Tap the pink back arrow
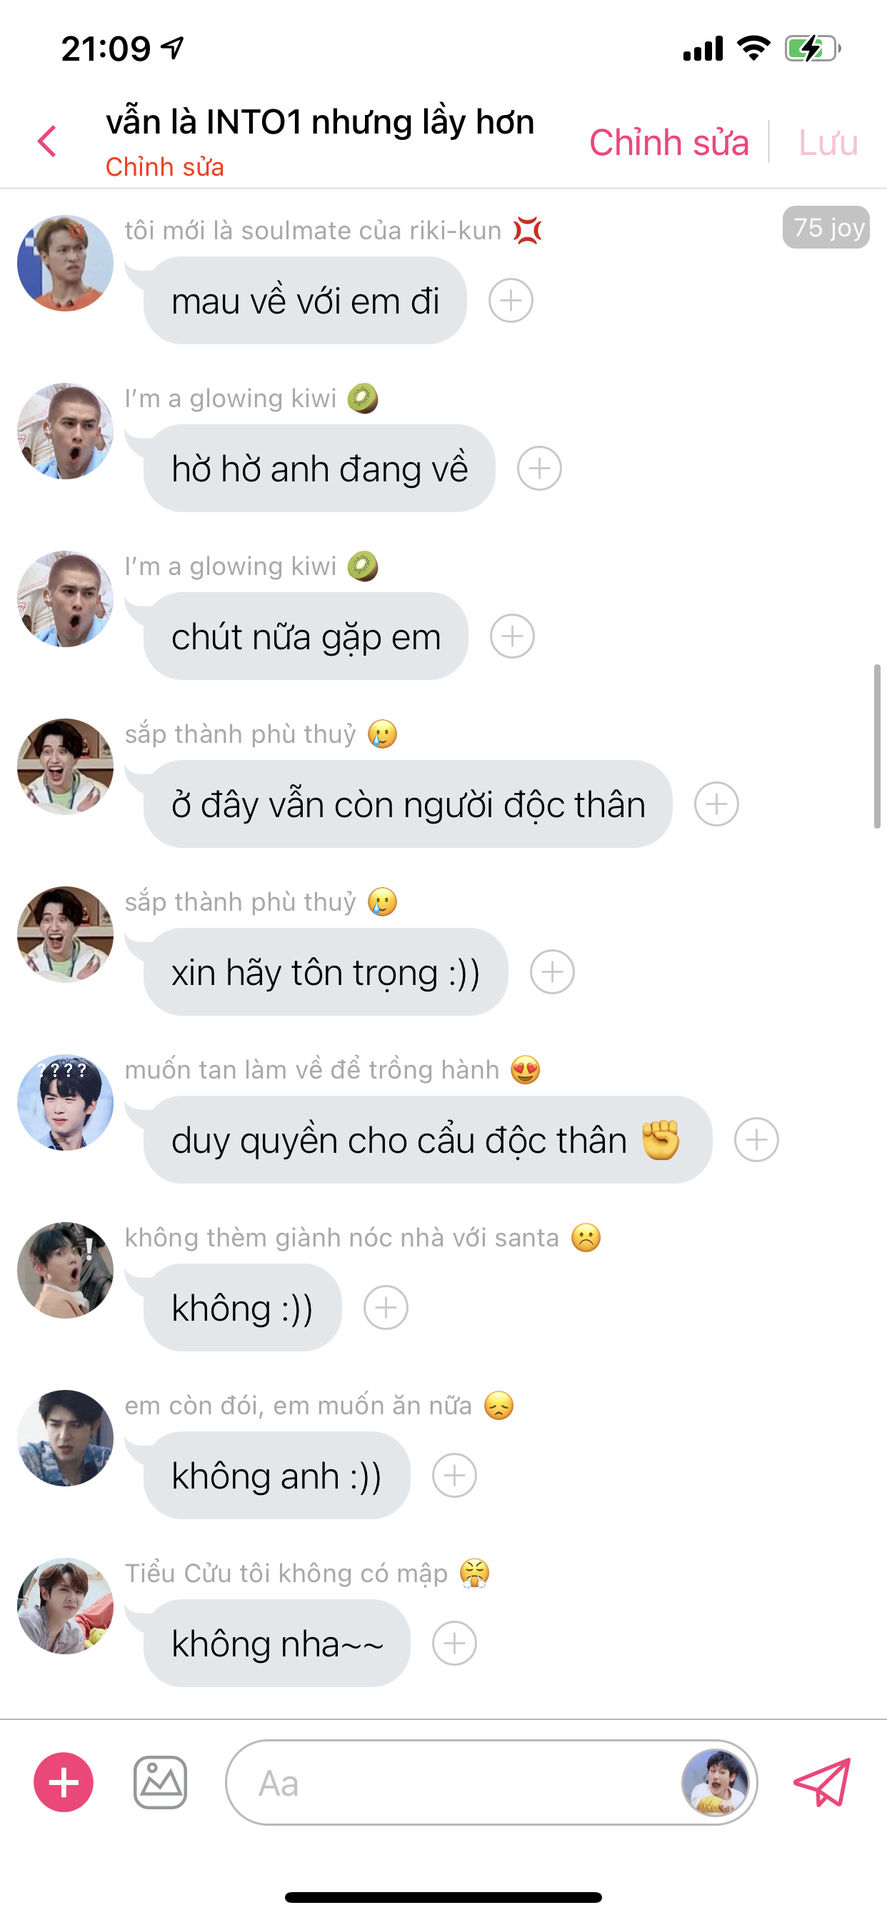 pyautogui.click(x=47, y=141)
